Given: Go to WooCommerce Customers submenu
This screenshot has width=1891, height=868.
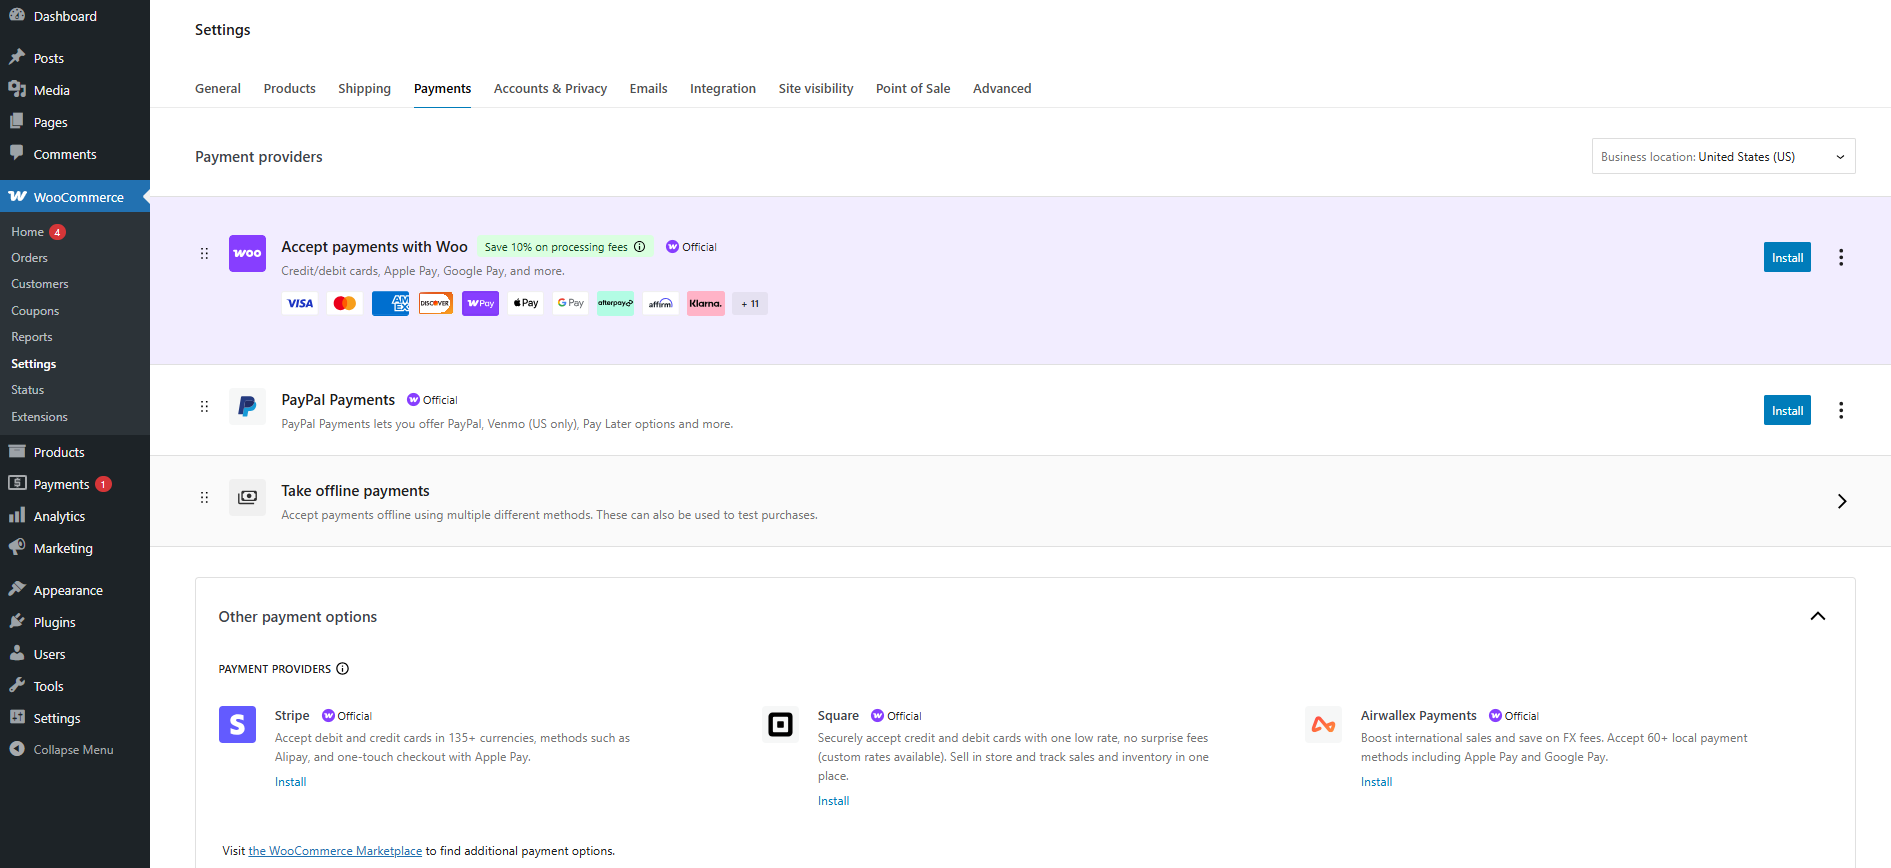Looking at the screenshot, I should point(40,284).
